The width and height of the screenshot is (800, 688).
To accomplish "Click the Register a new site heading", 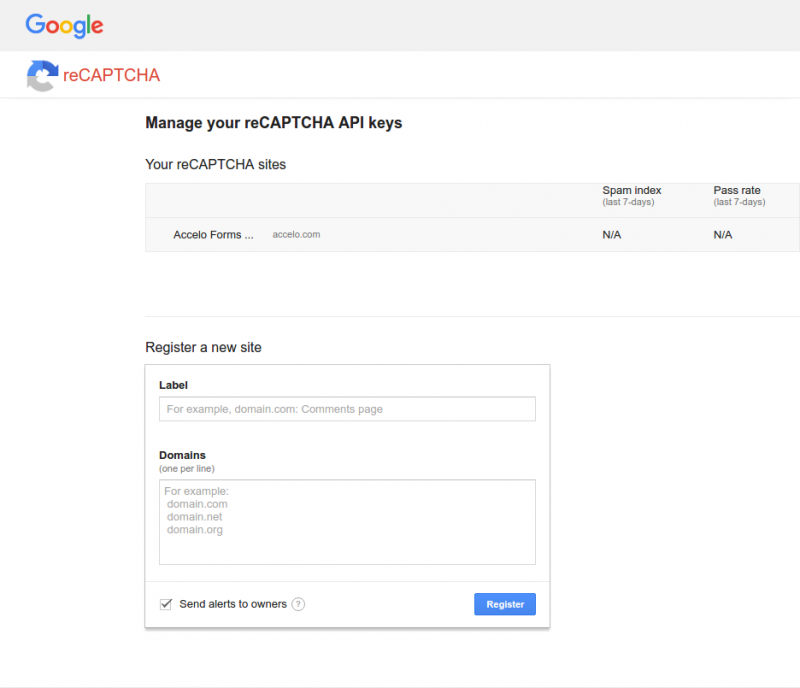I will pos(203,347).
